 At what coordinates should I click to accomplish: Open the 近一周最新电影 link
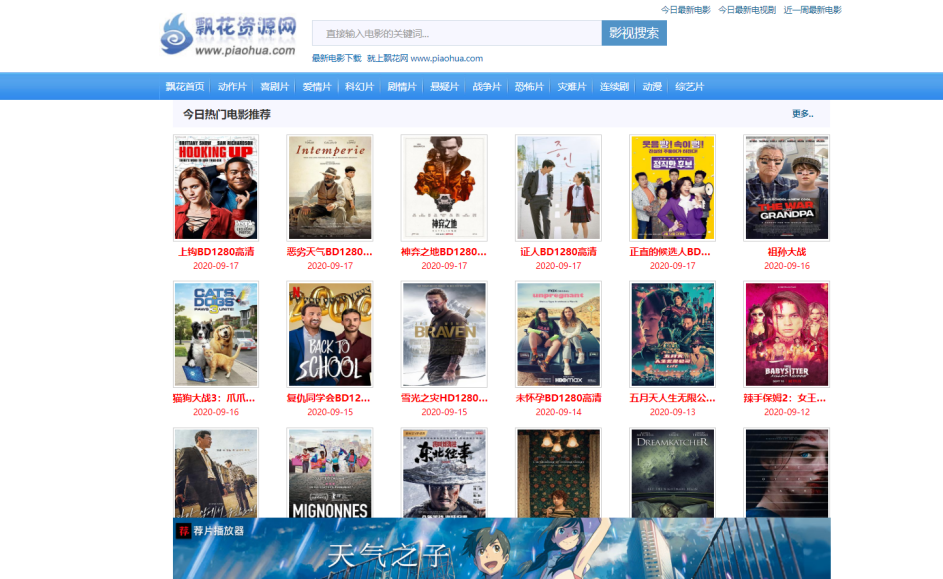click(812, 10)
